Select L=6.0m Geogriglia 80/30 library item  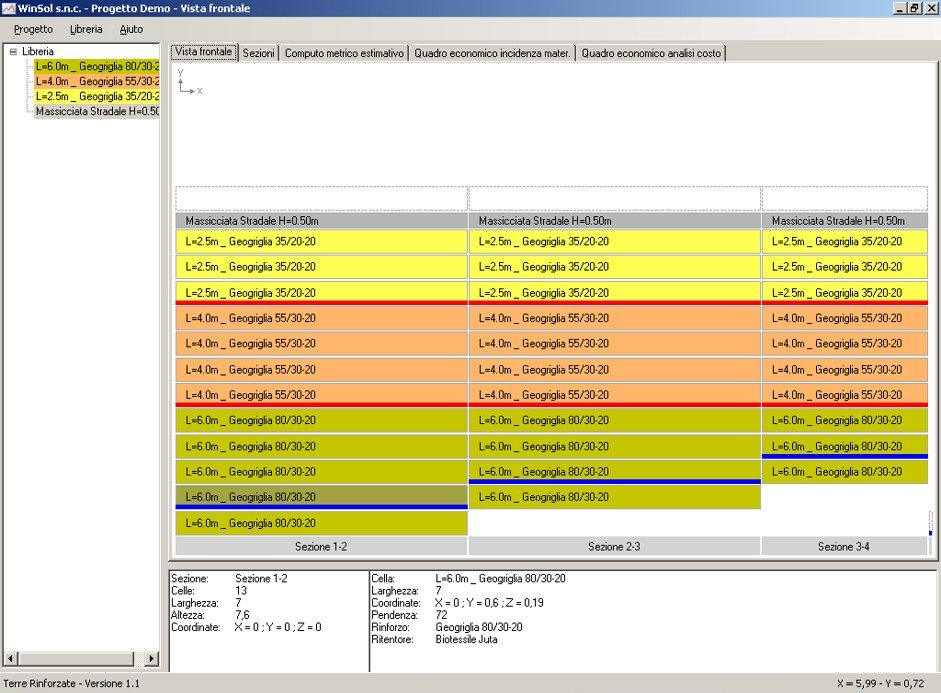97,66
